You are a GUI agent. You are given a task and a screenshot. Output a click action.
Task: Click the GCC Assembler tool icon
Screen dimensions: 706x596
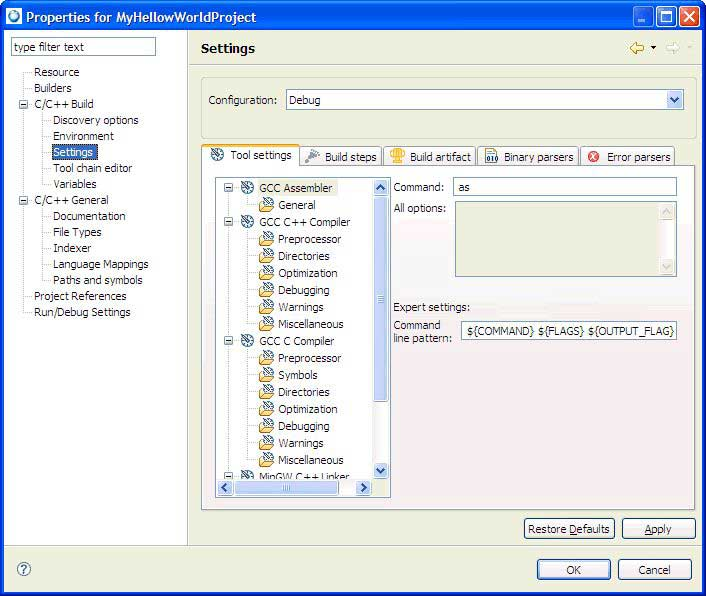coord(247,188)
